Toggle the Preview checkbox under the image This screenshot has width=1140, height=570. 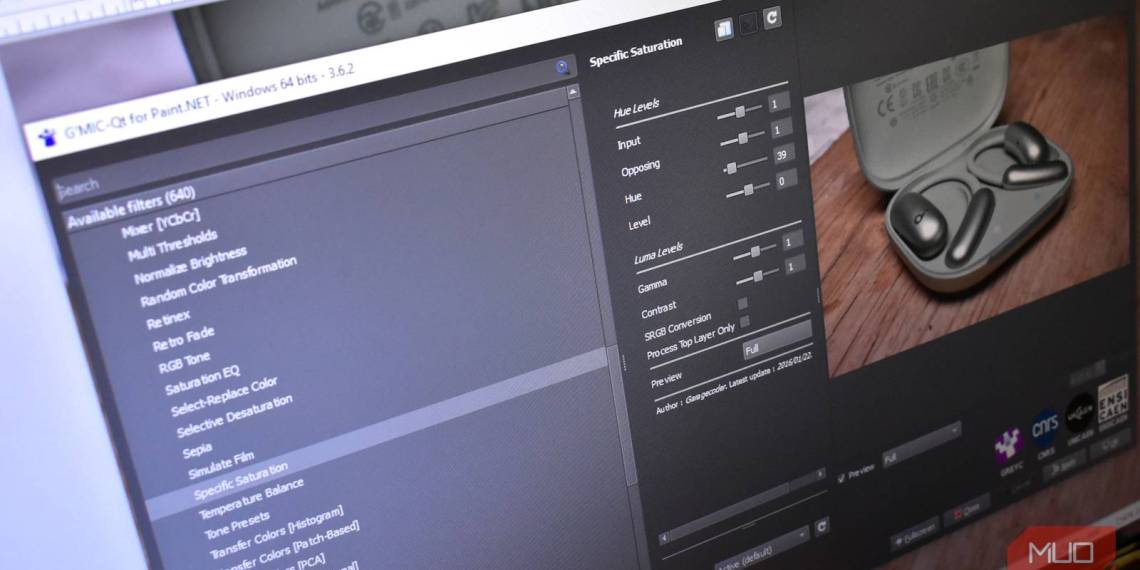(x=841, y=478)
